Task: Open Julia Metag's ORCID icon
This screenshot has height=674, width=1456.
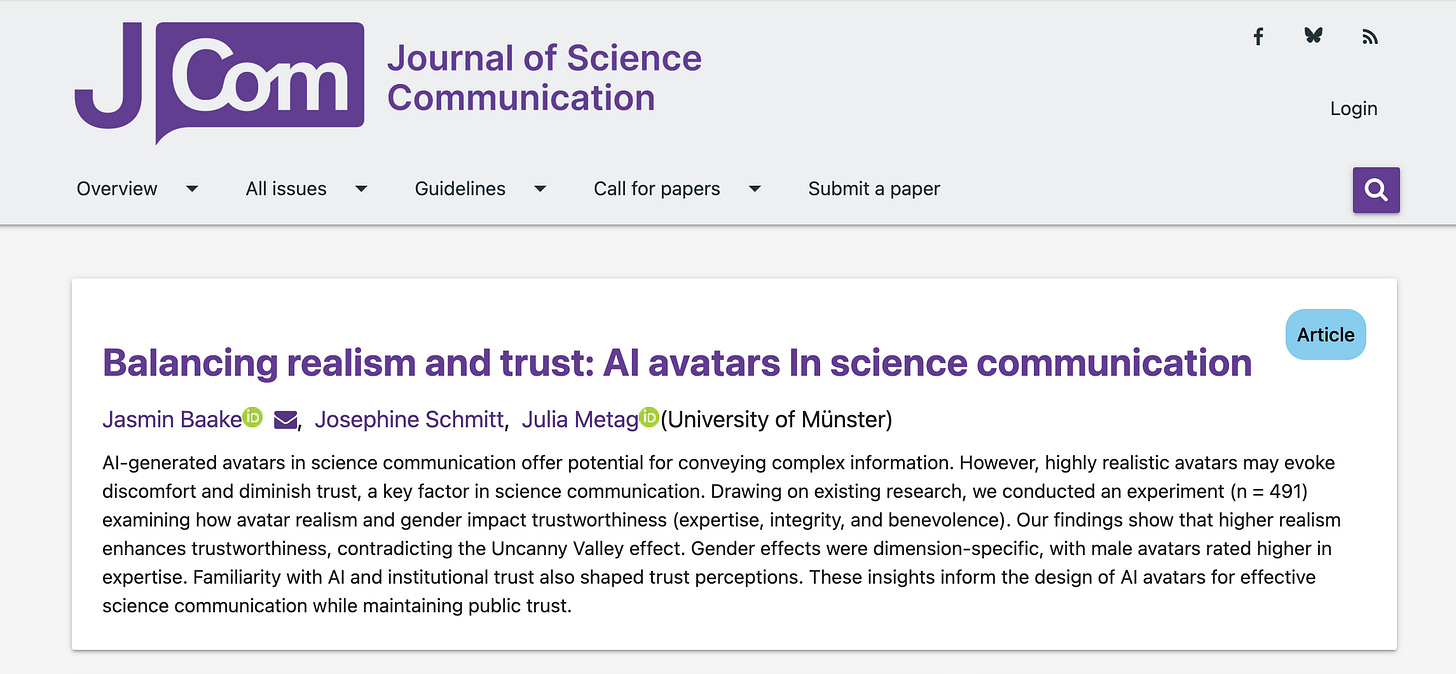Action: pyautogui.click(x=650, y=418)
